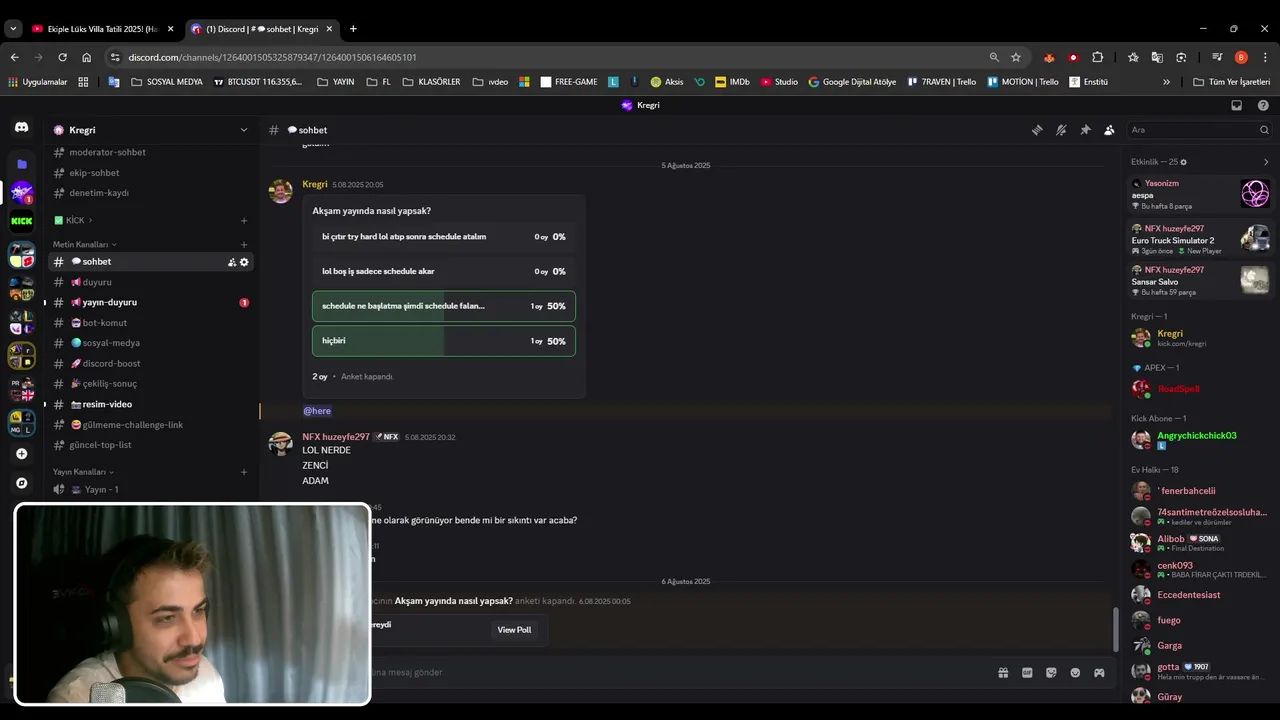Screen dimensions: 1280x720
Task: Click the browser address bar URL
Action: 273,57
